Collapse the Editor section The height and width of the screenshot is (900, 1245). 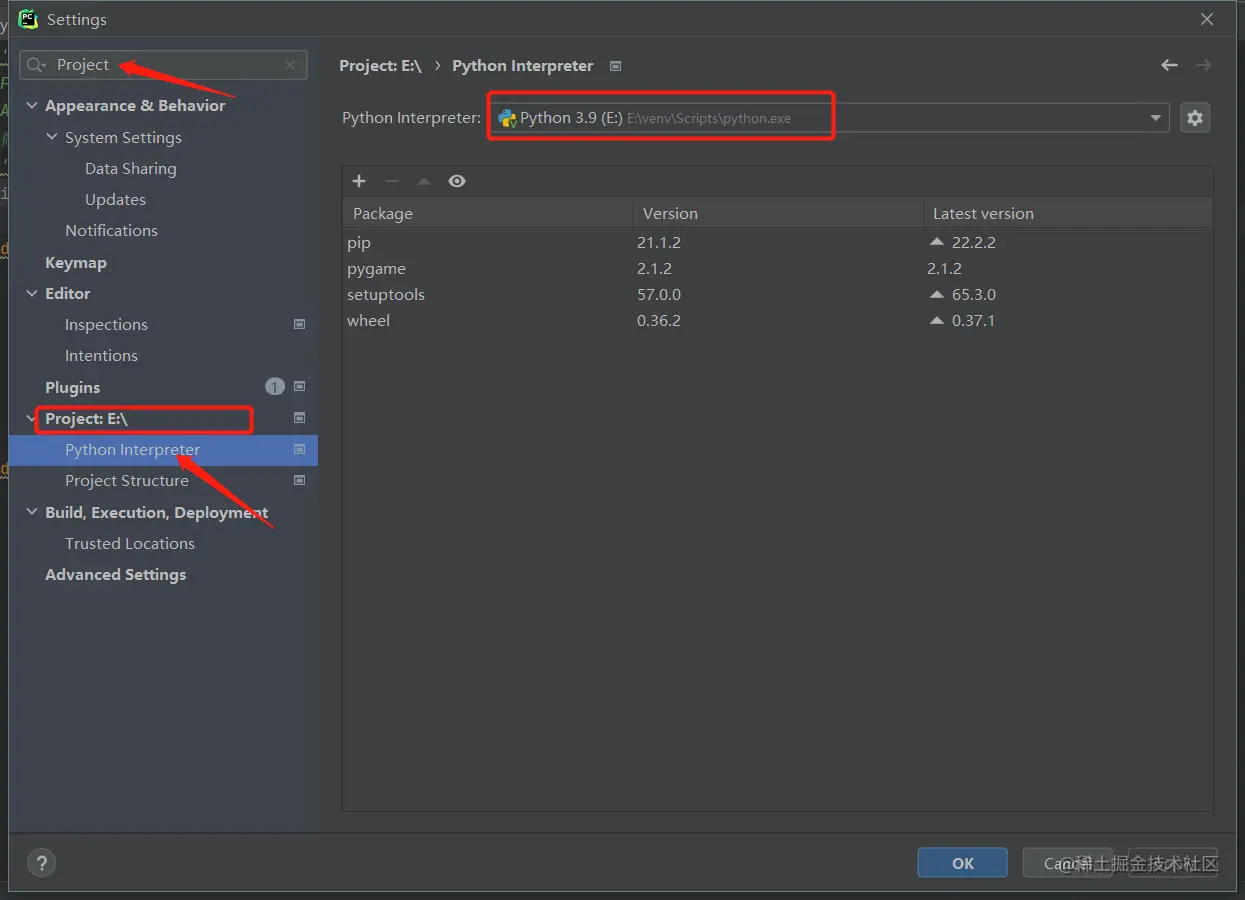32,293
